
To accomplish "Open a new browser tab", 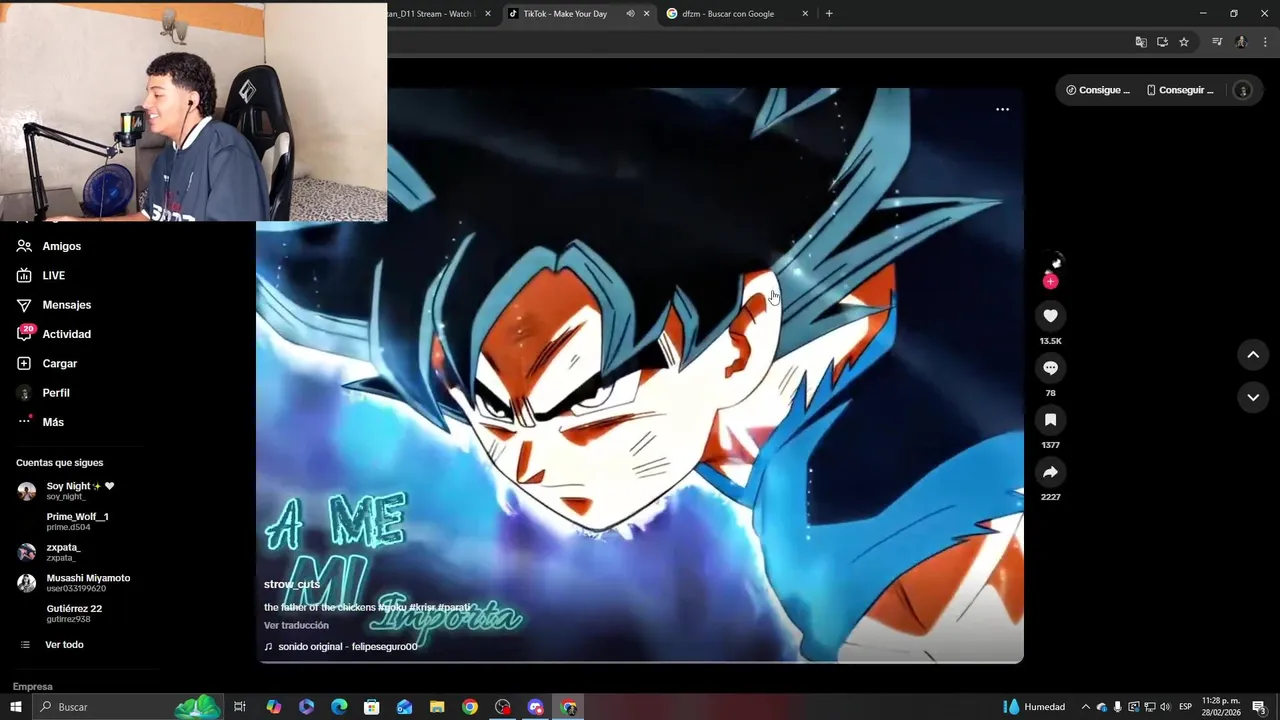I will click(x=829, y=14).
